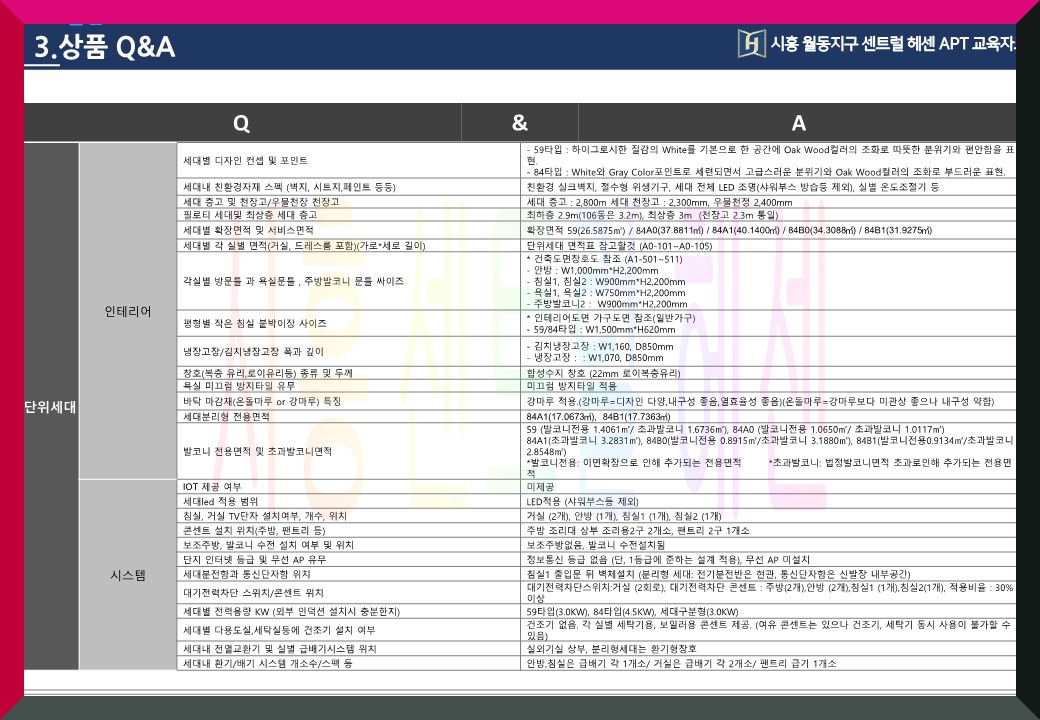
Task: Click question '창호(복층 유리,로이유리등) 종류 및 두께'
Action: click(x=267, y=373)
